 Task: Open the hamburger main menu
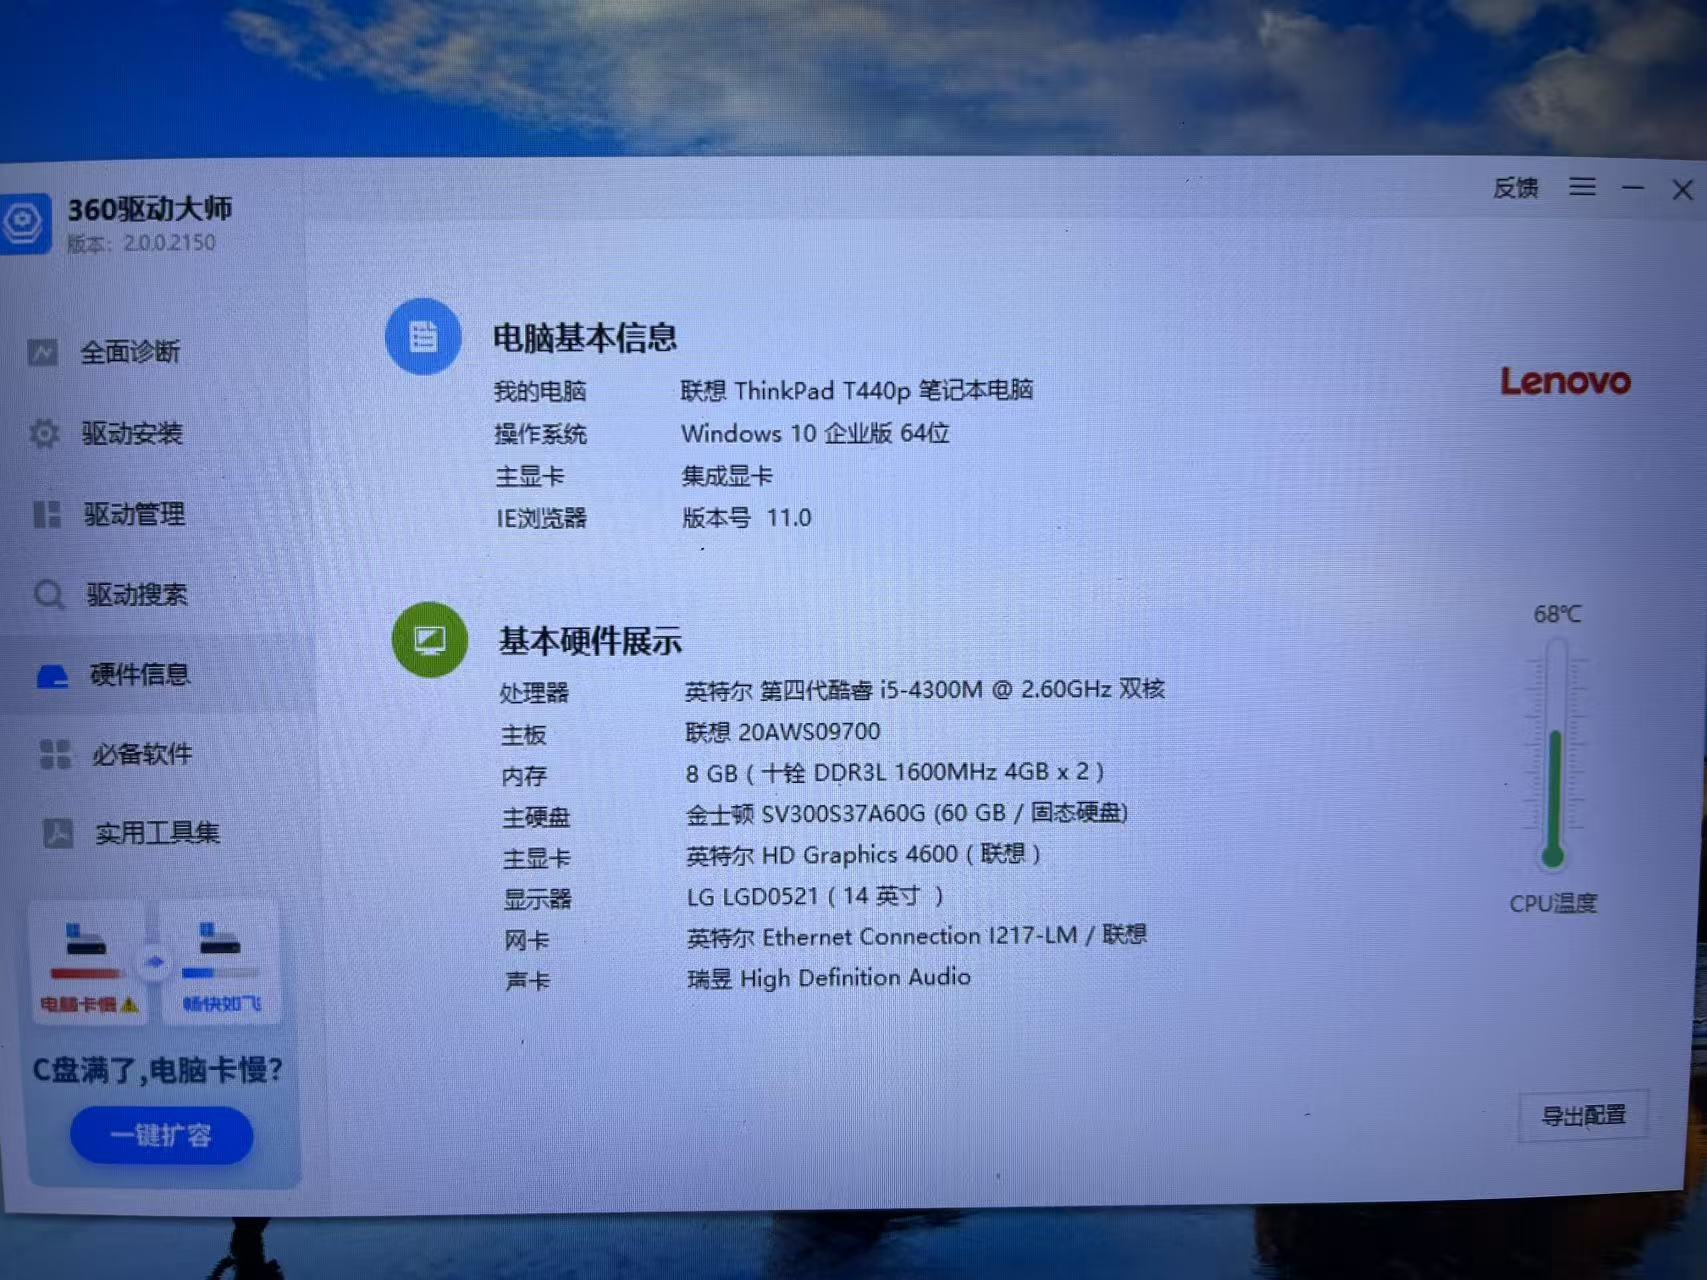(1582, 187)
